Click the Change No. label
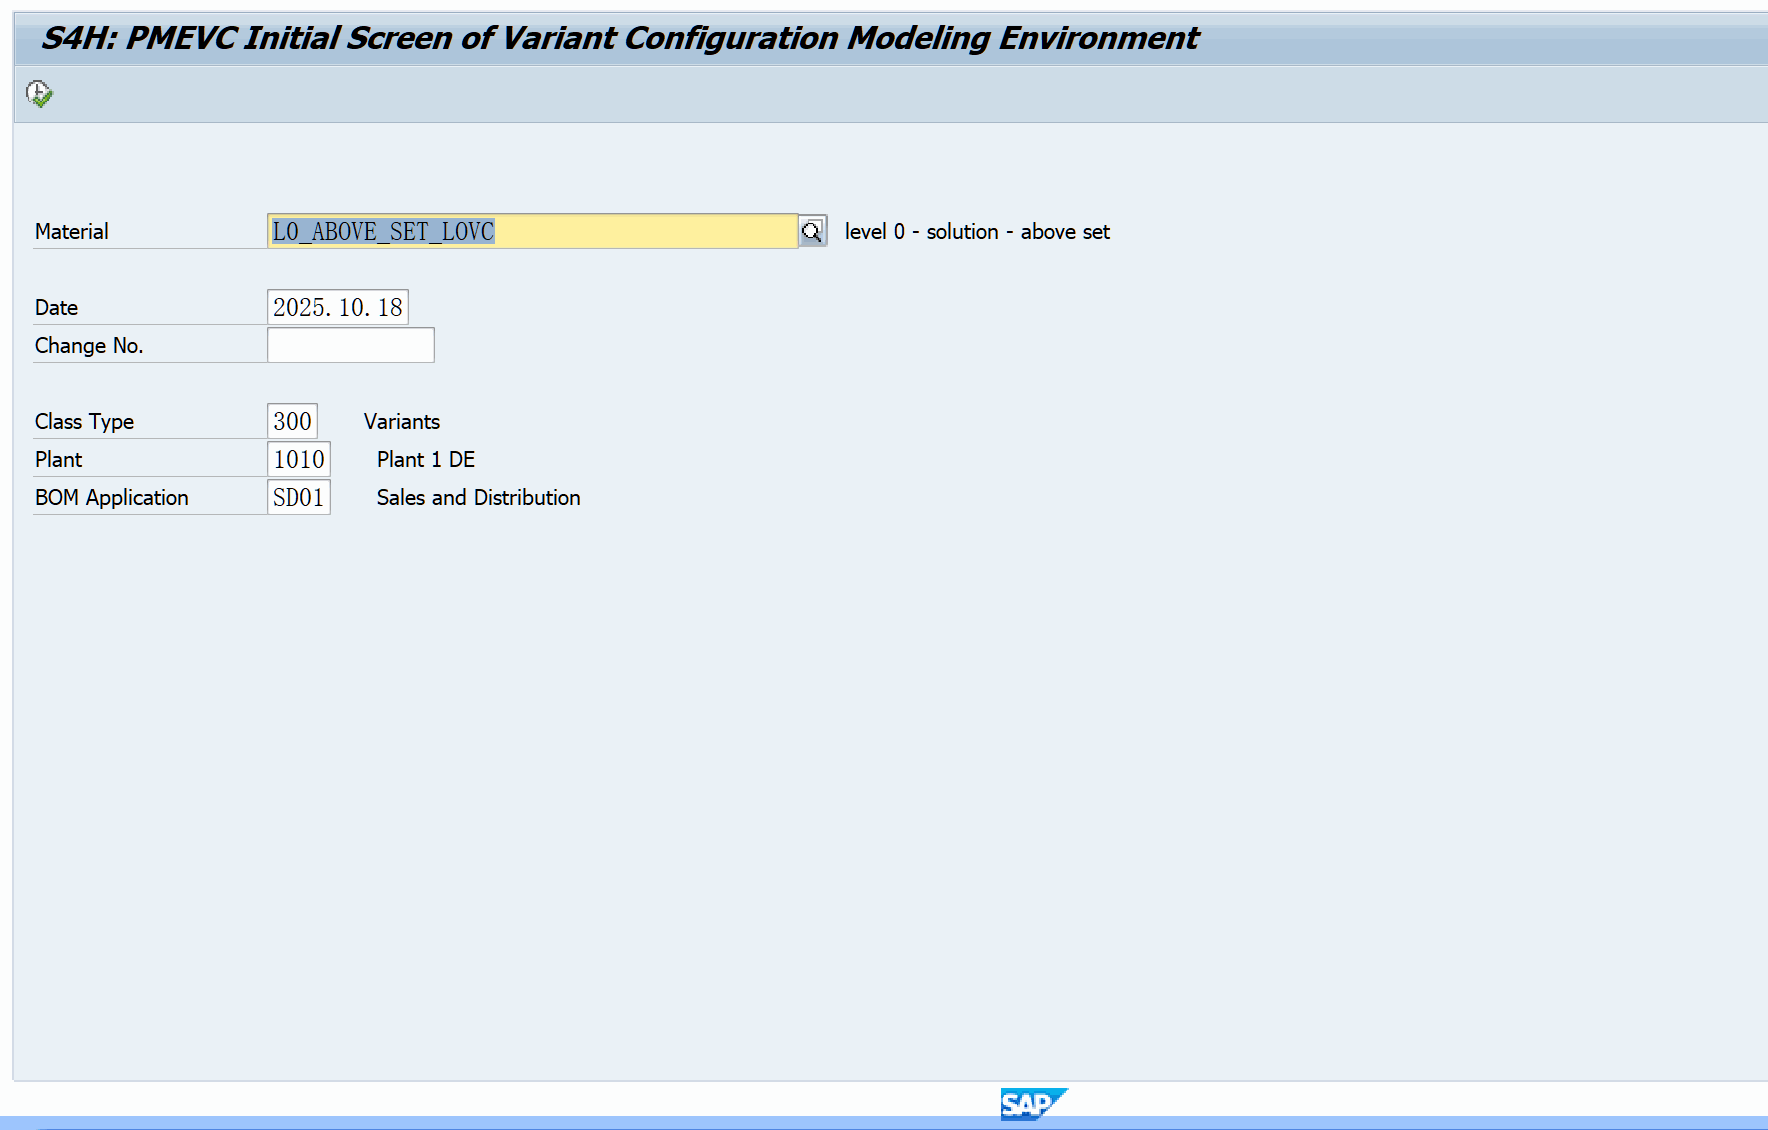 pos(89,346)
